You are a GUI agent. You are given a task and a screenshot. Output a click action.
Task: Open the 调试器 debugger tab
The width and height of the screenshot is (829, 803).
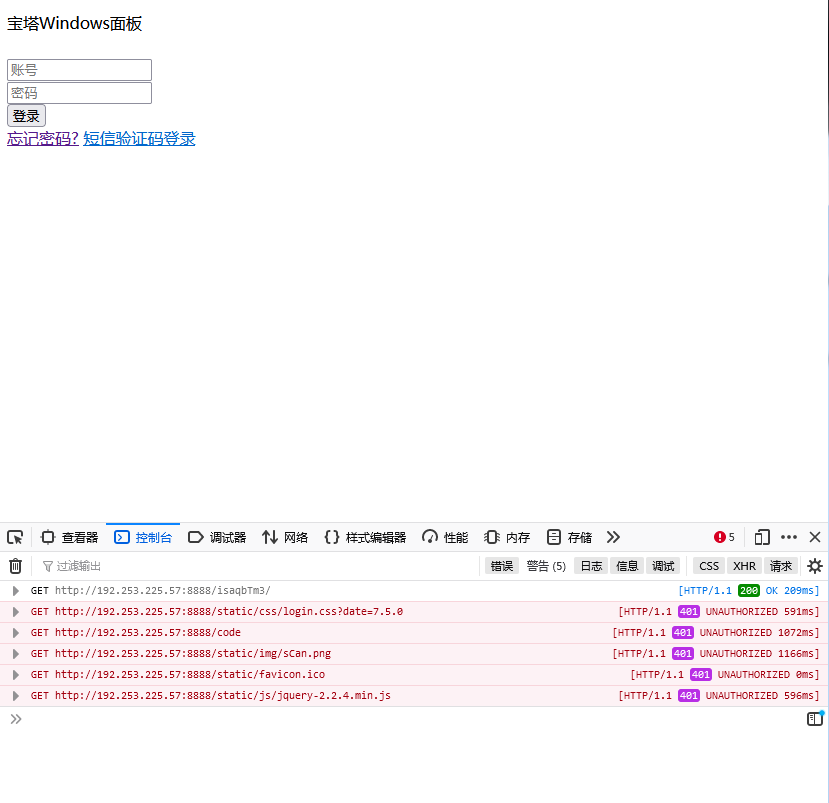tap(217, 538)
